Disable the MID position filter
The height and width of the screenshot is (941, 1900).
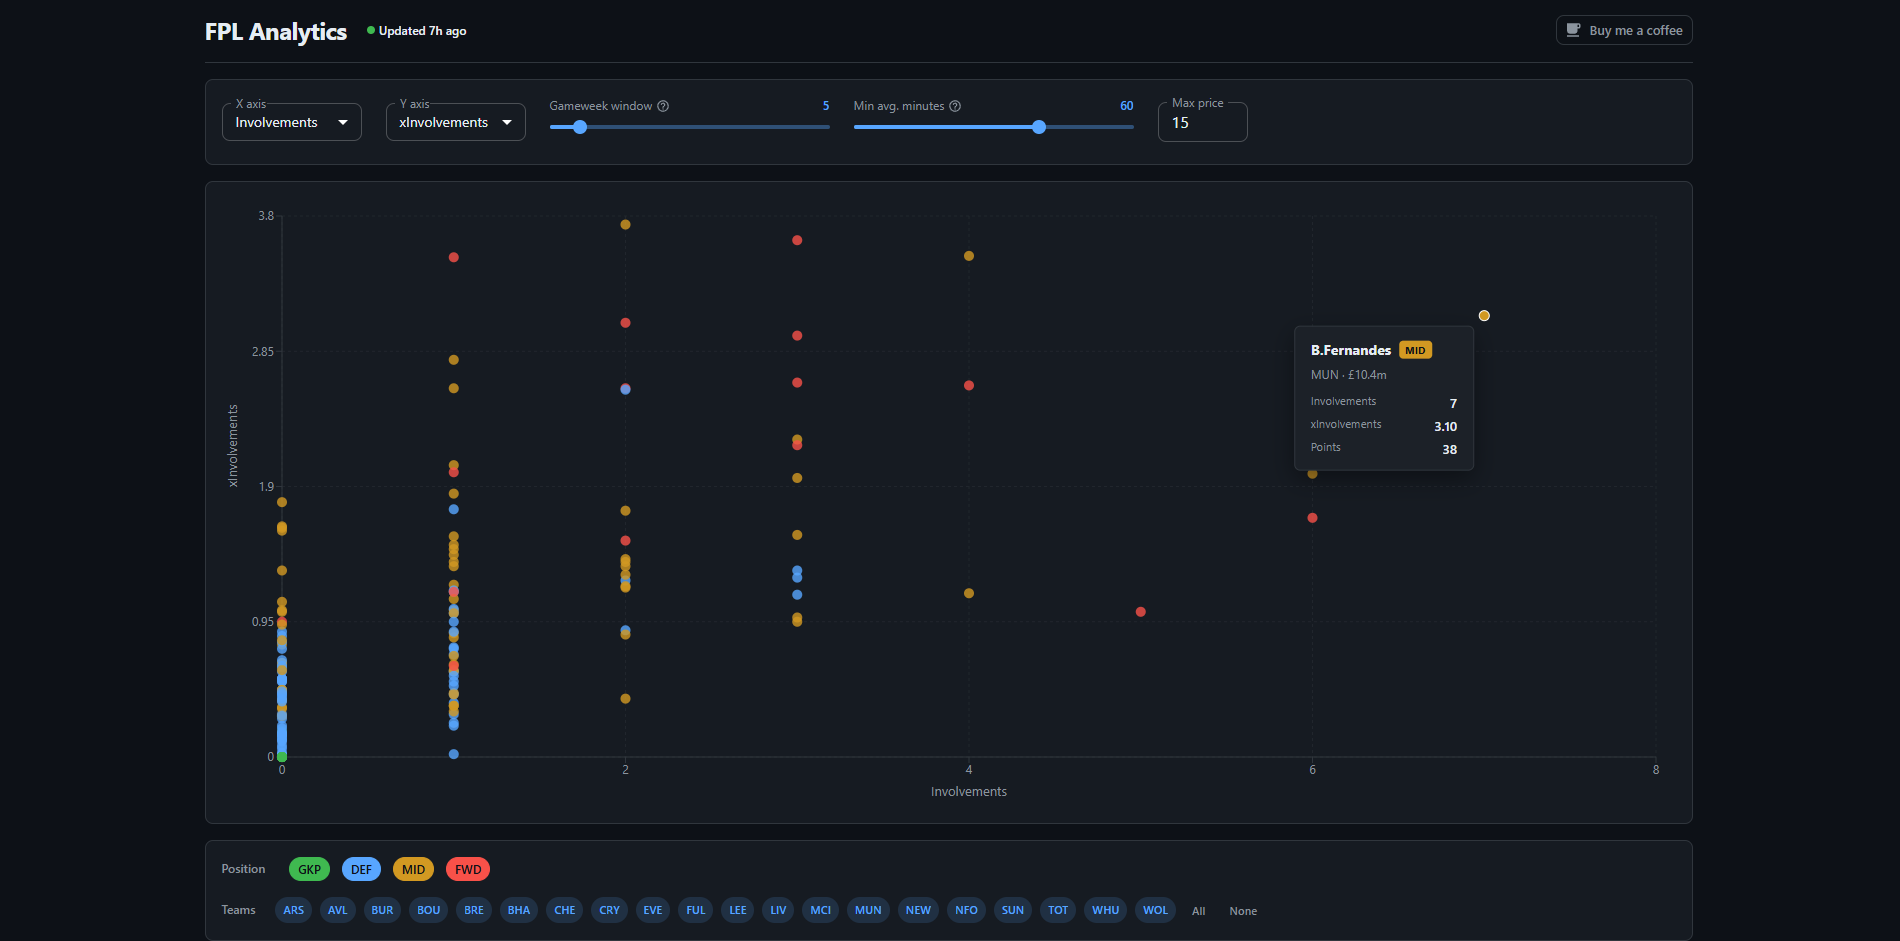[413, 869]
